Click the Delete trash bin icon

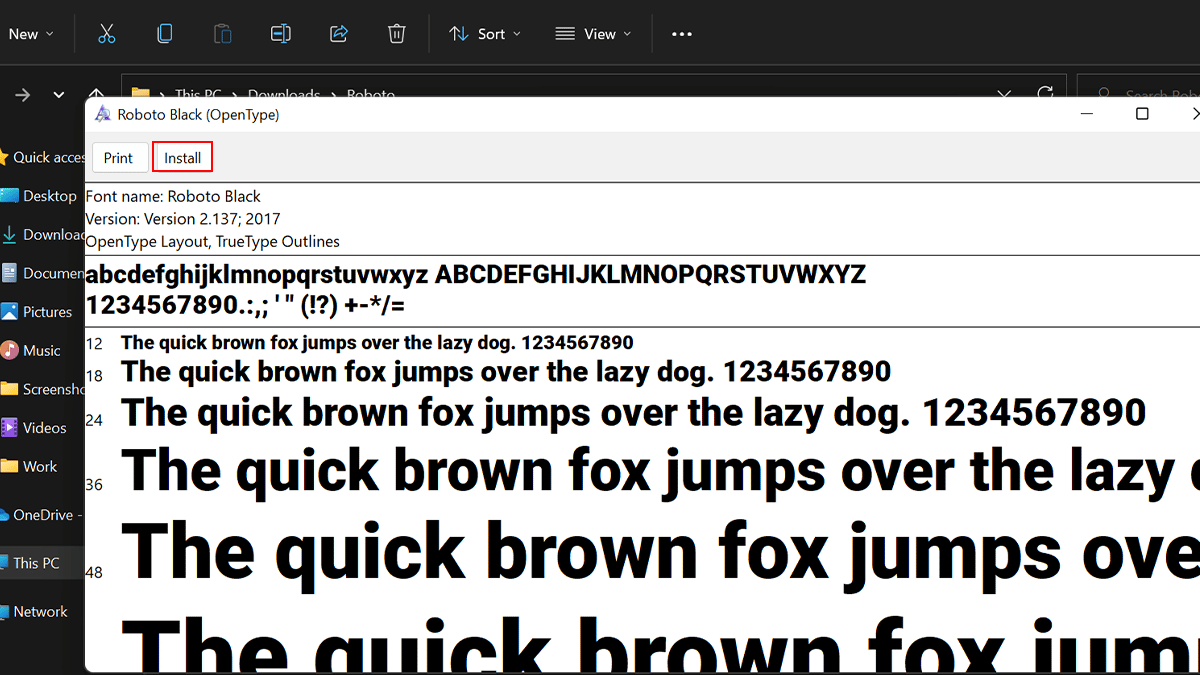pyautogui.click(x=396, y=34)
